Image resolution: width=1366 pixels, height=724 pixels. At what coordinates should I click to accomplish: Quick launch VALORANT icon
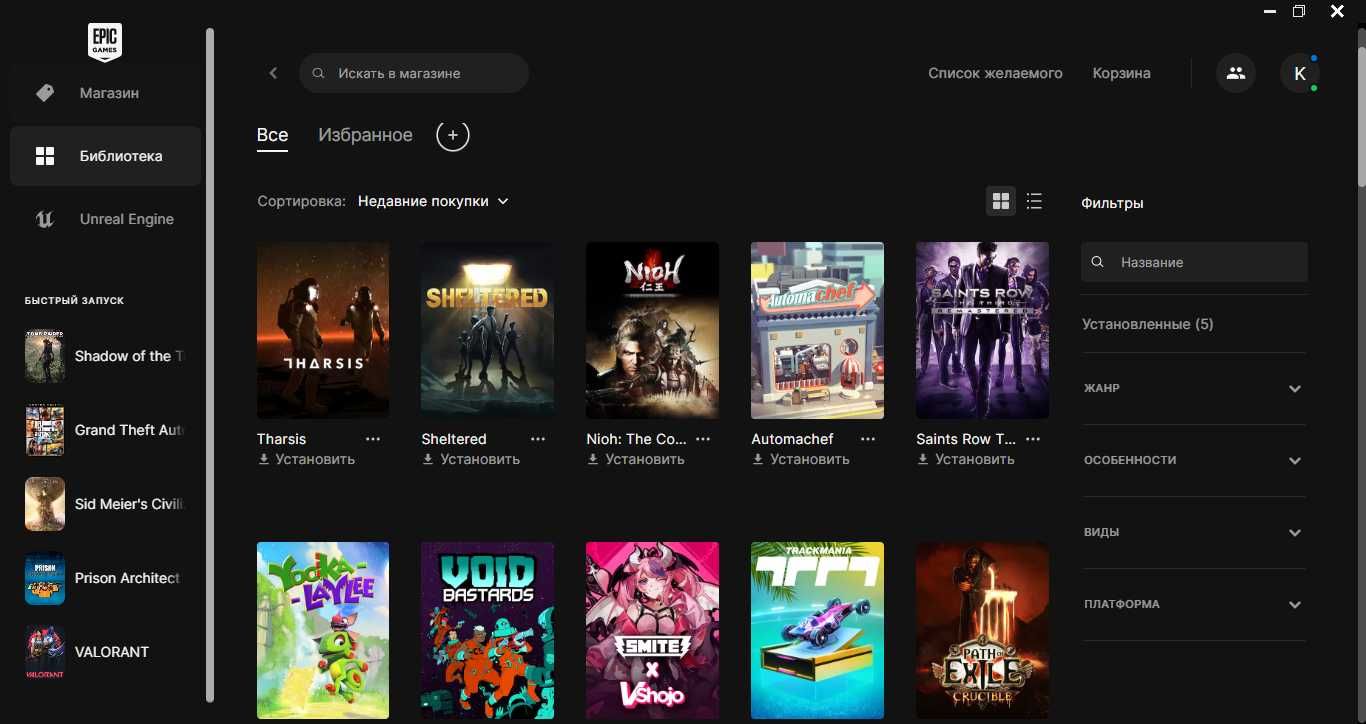point(45,652)
